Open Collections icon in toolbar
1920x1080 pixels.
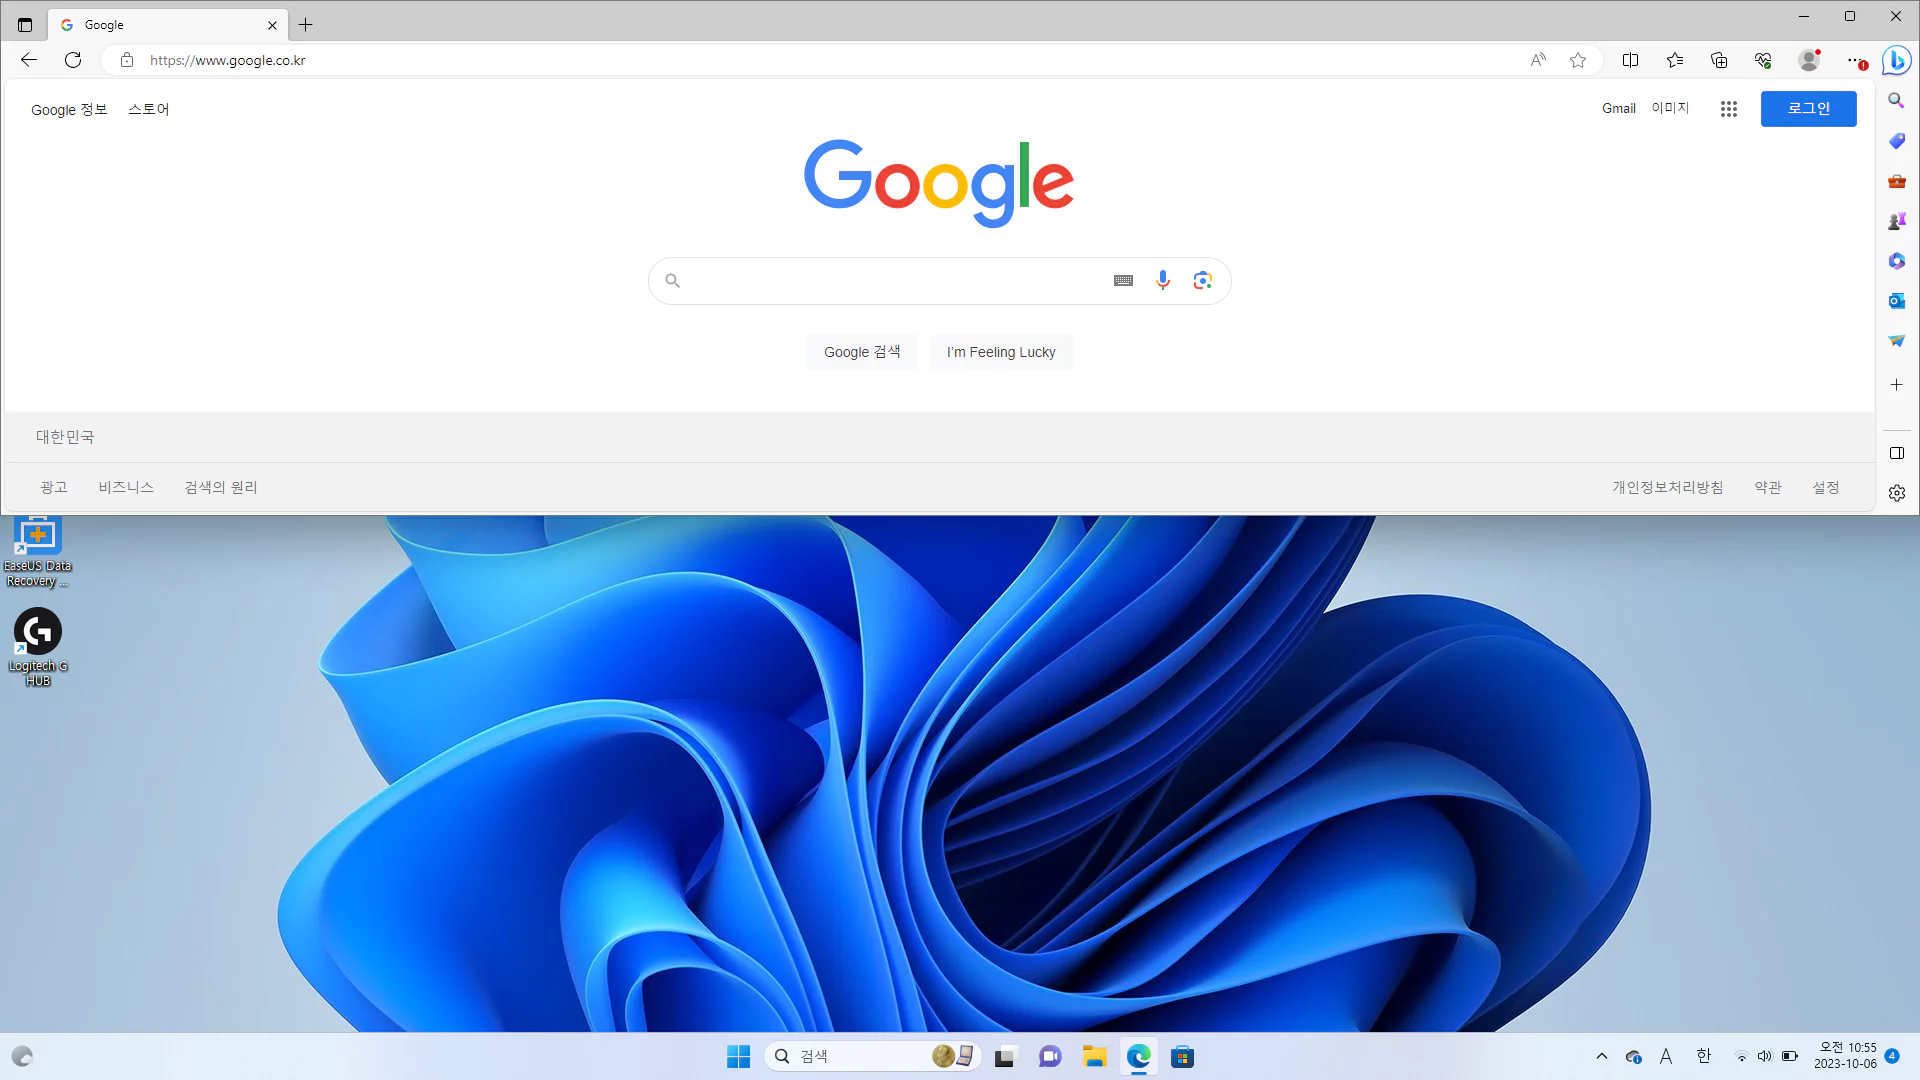click(1719, 60)
